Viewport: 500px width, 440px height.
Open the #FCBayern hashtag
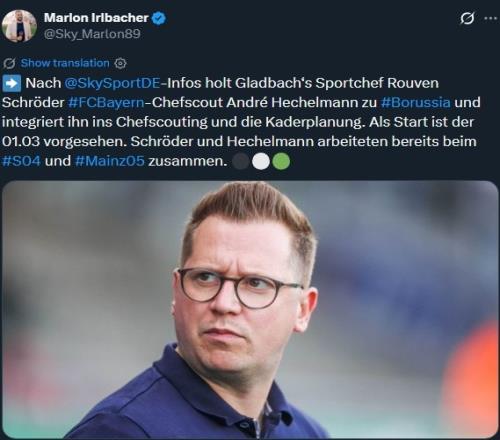point(106,103)
